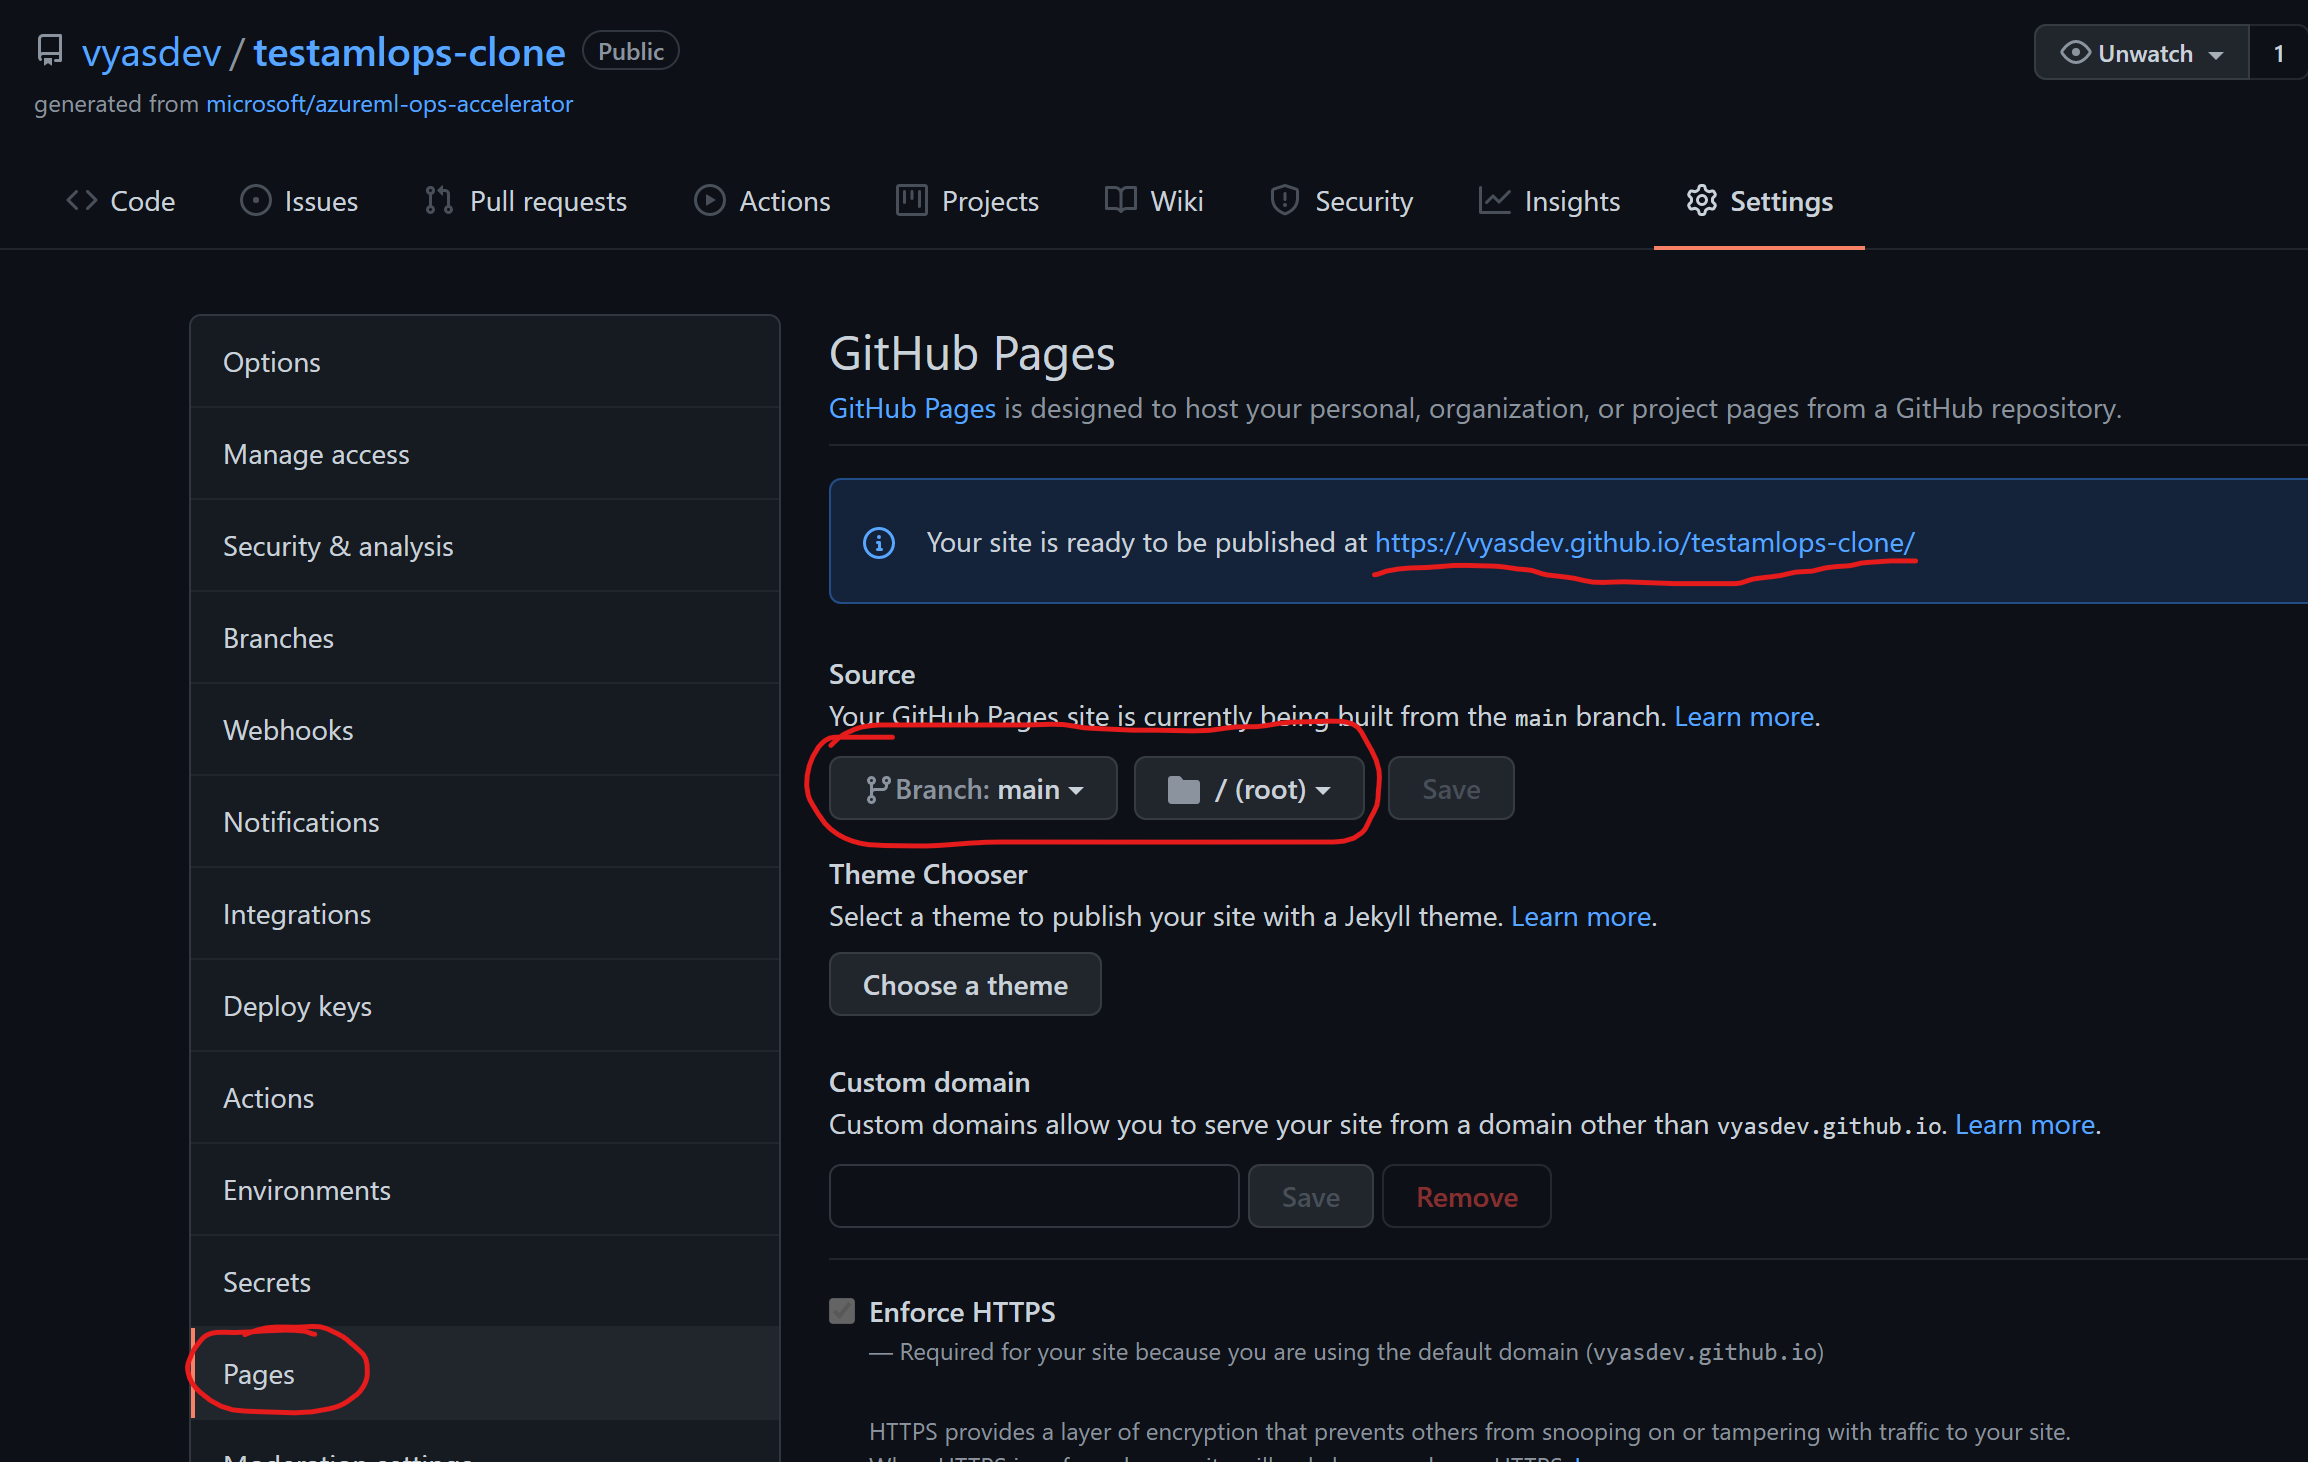Open the microsoft/azureml-ops-accelerator template link
Viewport: 2308px width, 1462px height.
[x=390, y=104]
